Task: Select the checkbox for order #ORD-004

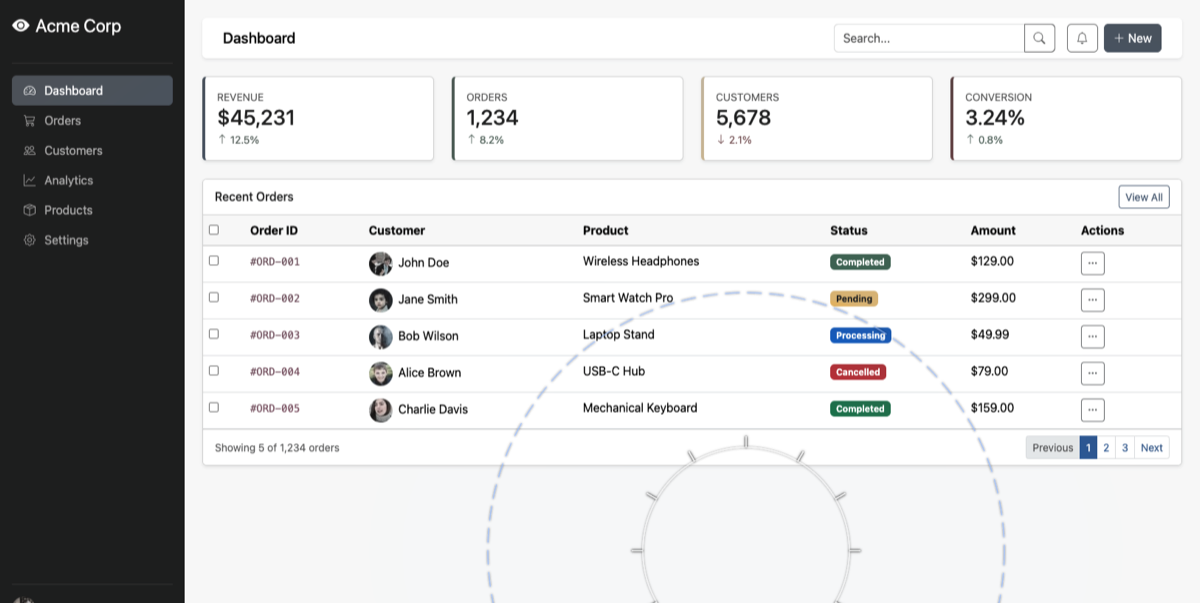Action: coord(213,371)
